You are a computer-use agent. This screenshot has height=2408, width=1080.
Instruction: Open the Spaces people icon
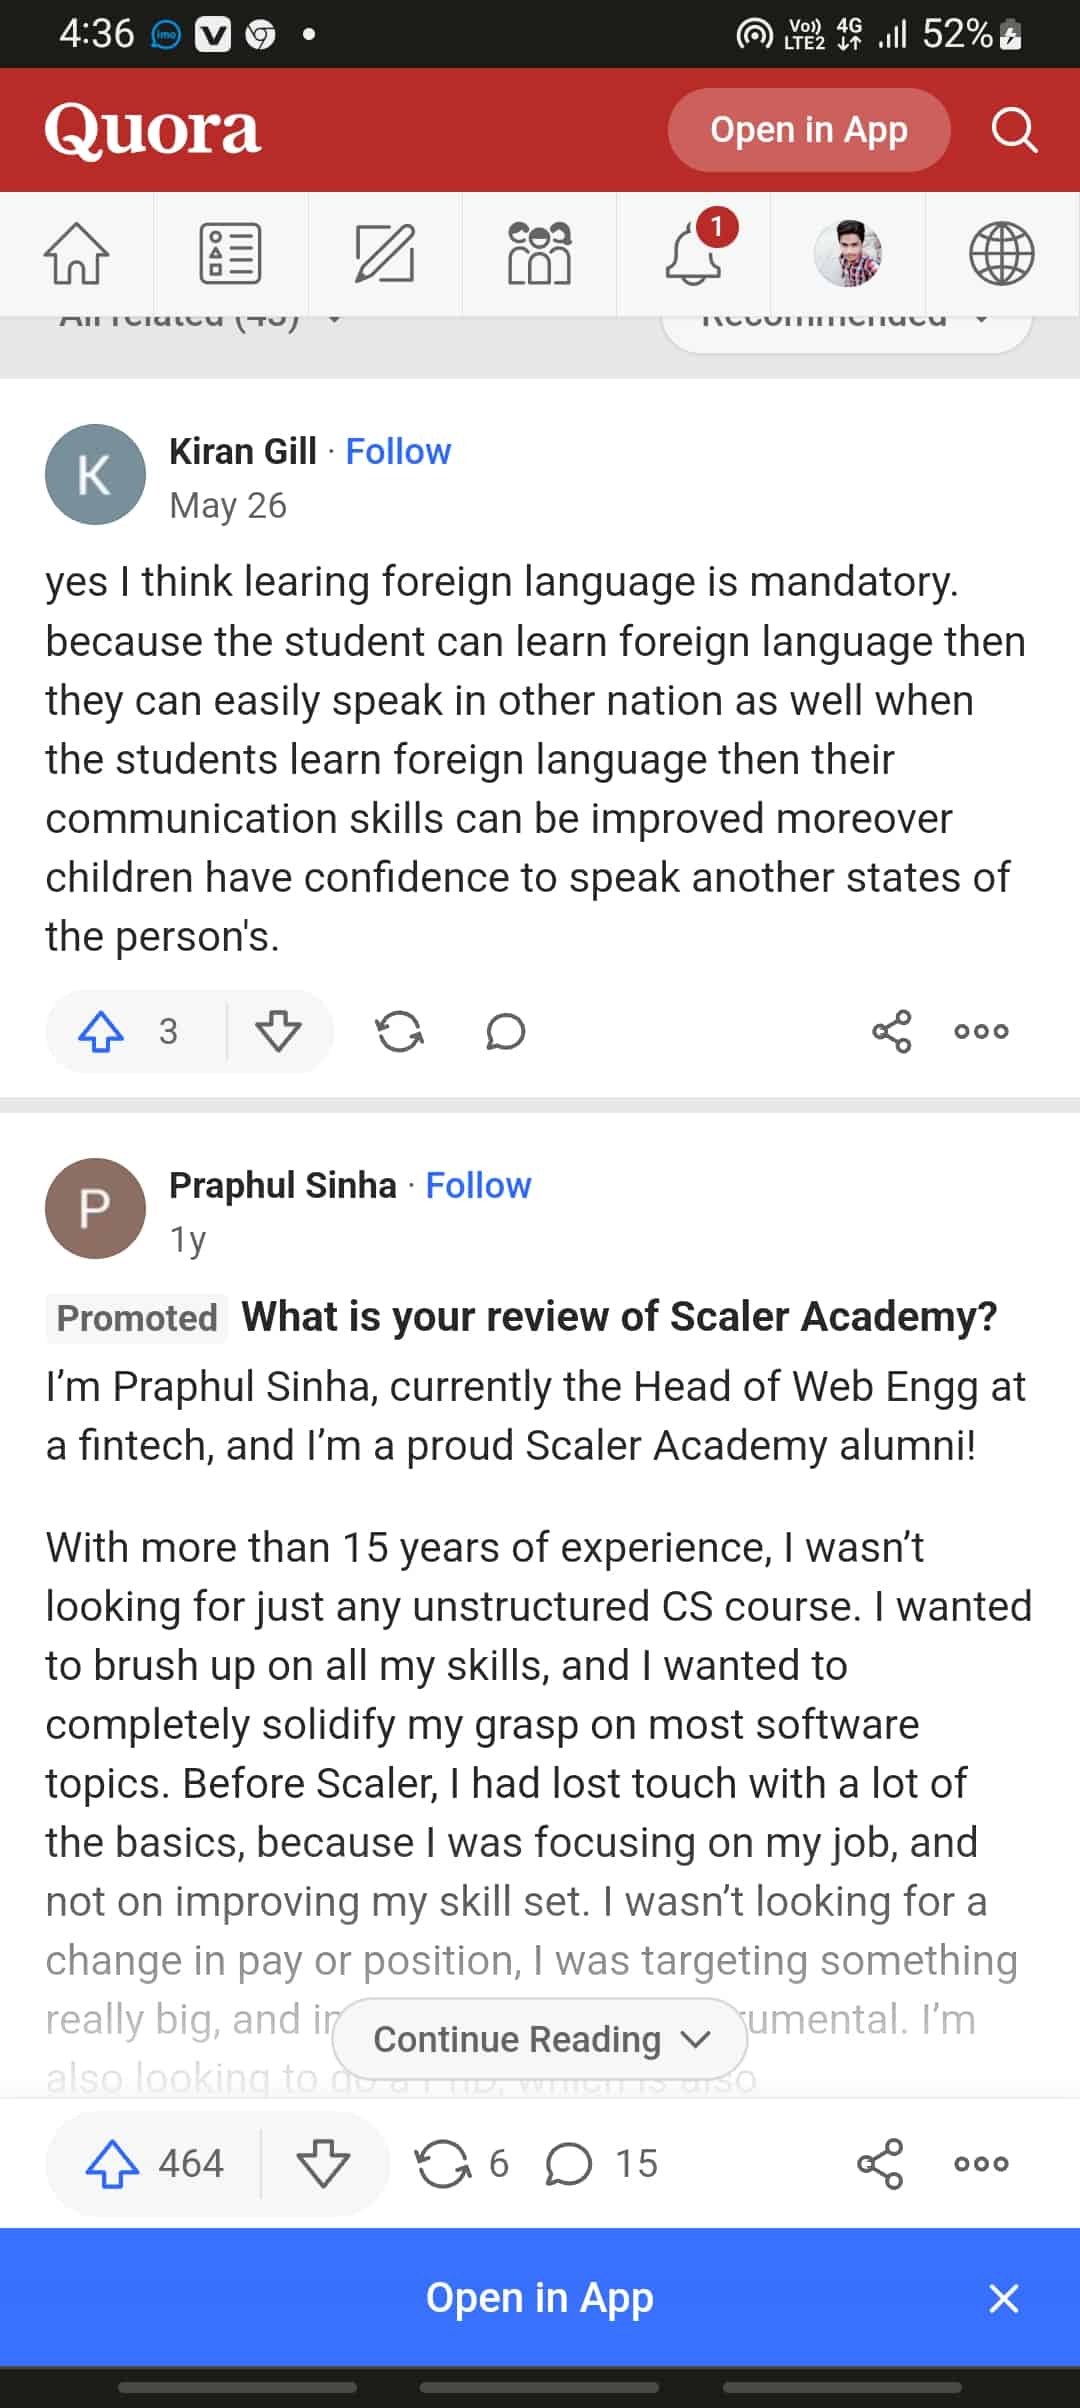point(539,254)
